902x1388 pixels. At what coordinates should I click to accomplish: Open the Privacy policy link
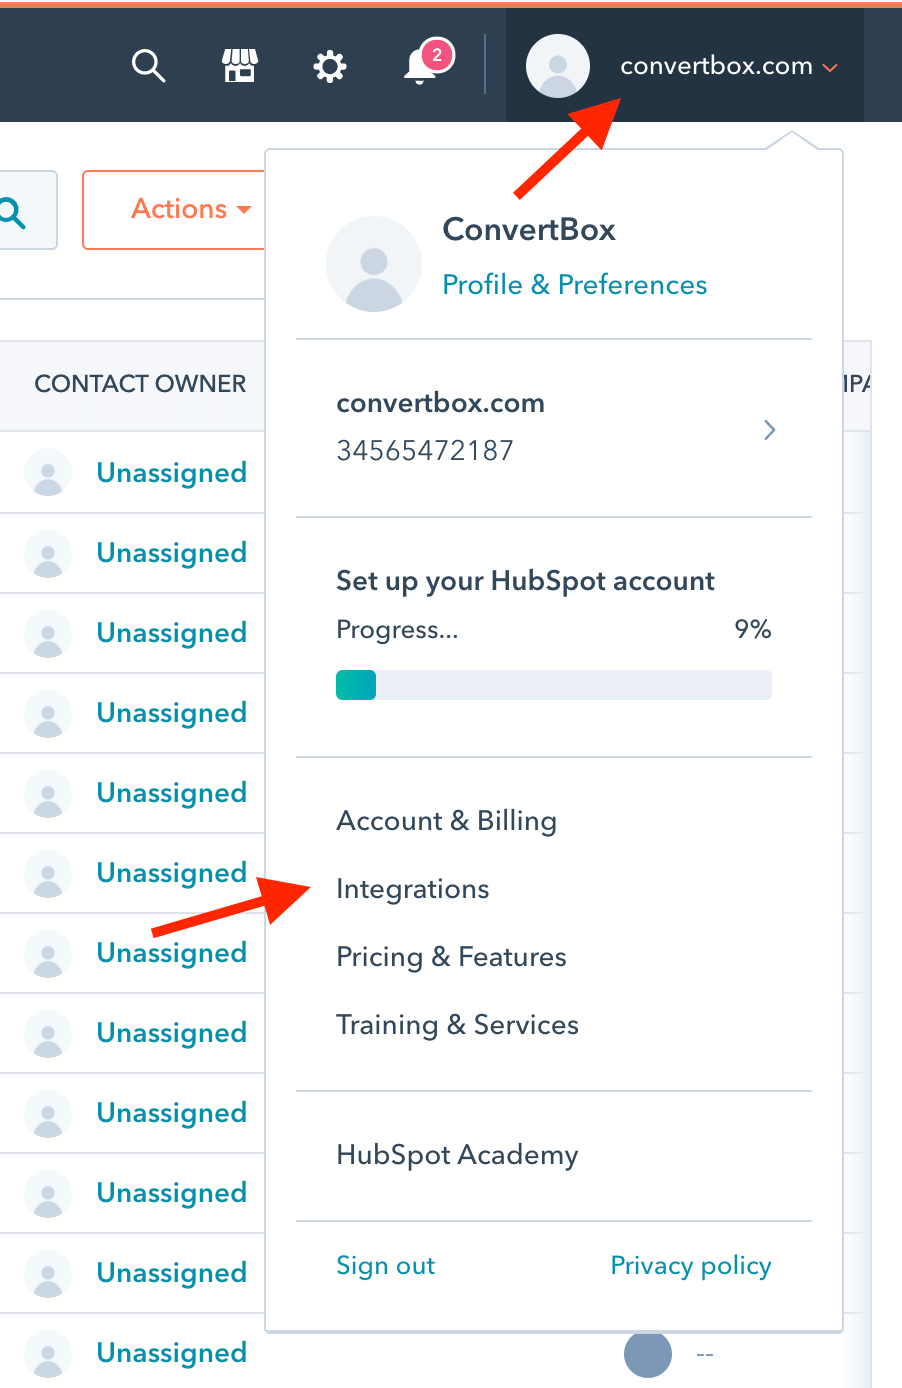[x=691, y=1266]
